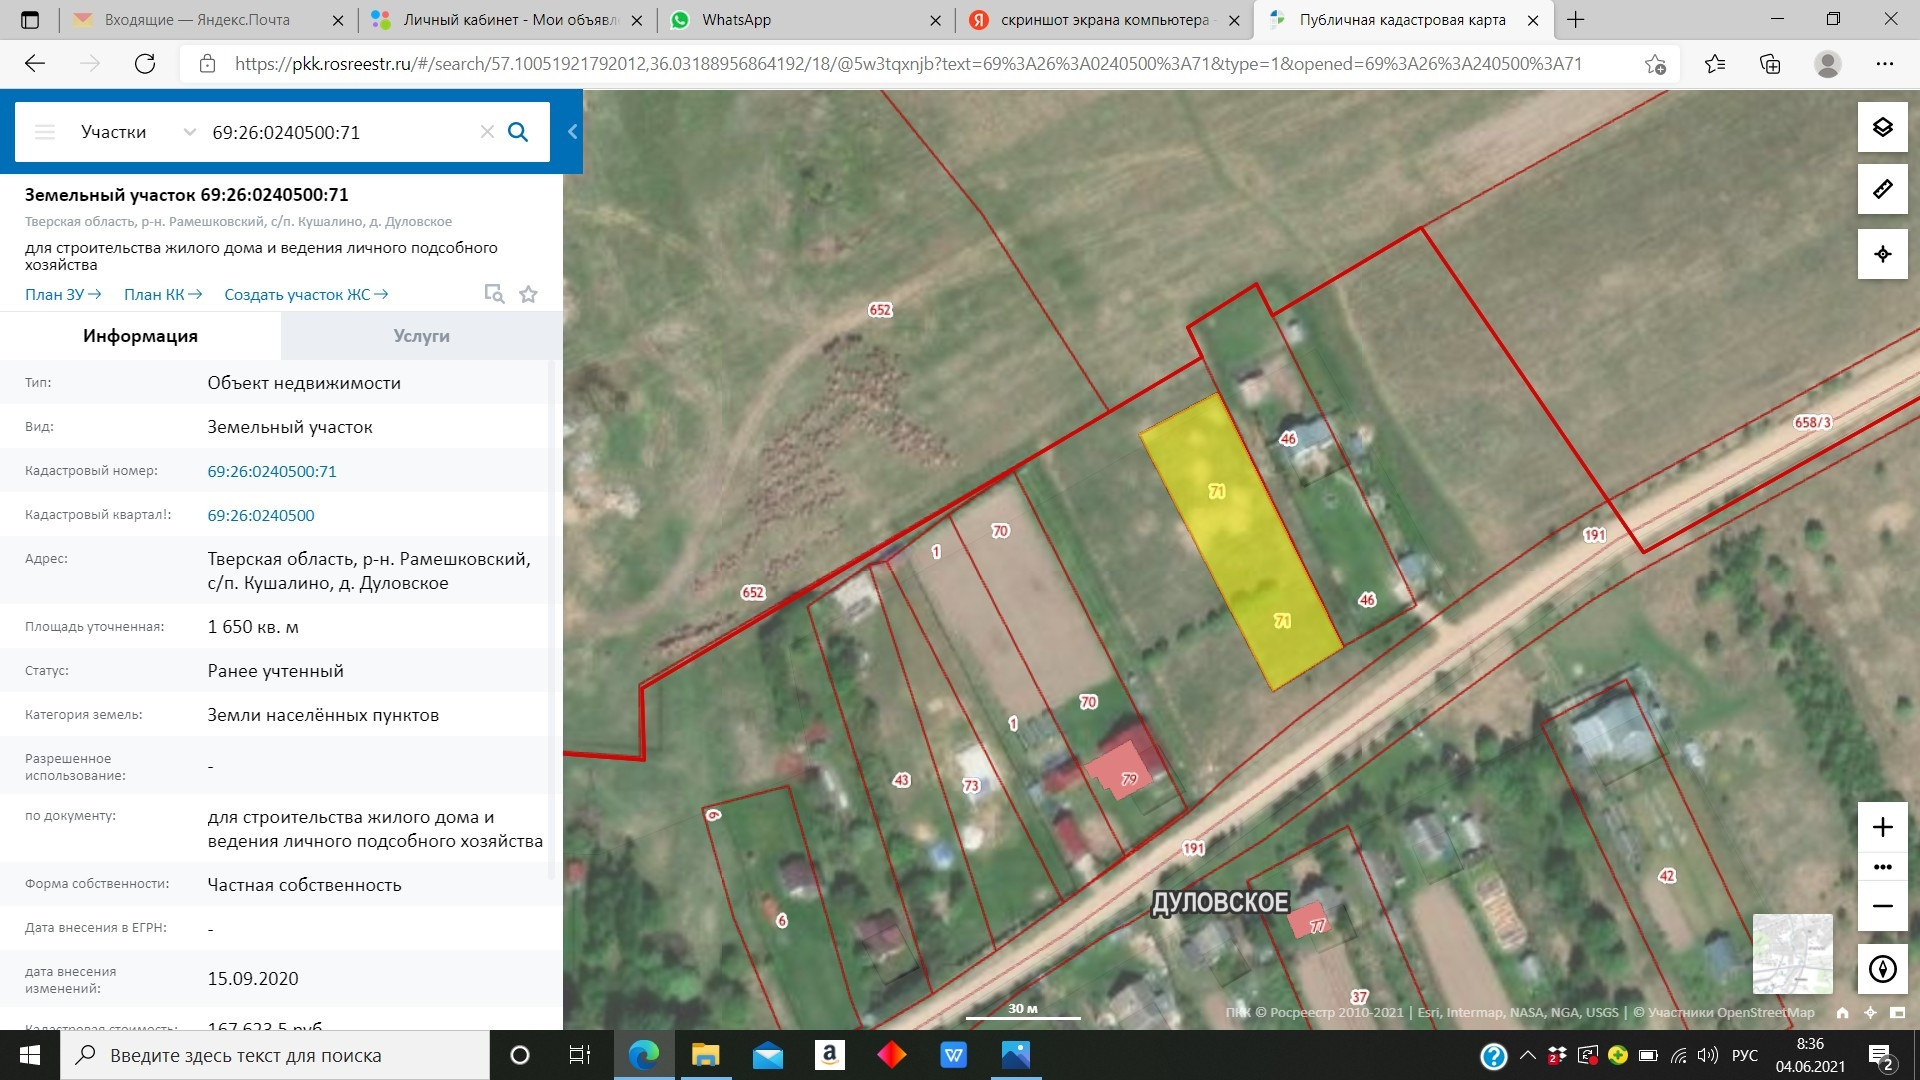Select the ruler measurement tool
Viewport: 1920px width, 1080px height.
coord(1883,189)
